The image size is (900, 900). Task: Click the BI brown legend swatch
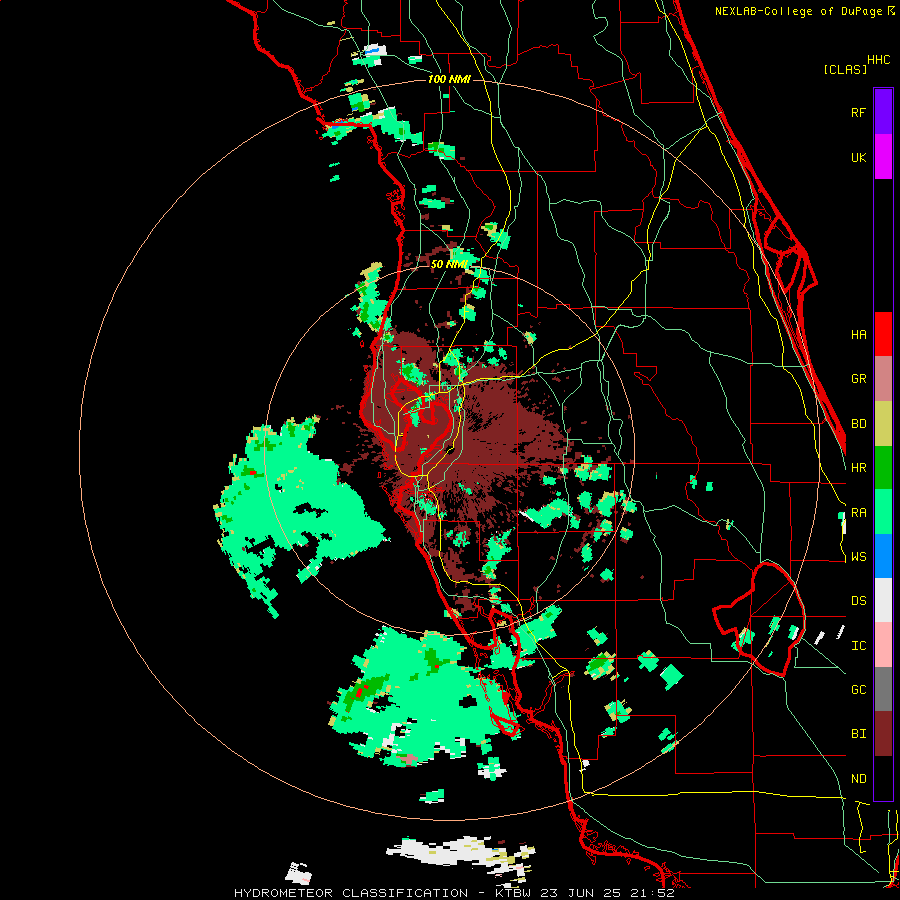pos(883,734)
